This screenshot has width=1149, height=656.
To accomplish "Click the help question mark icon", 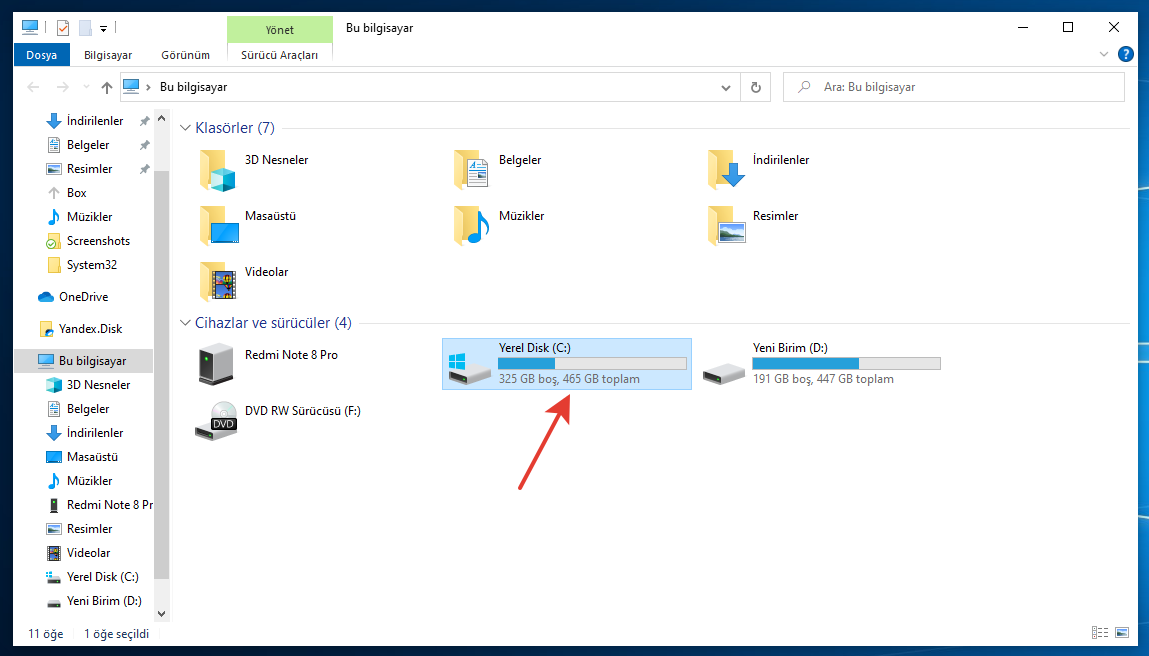I will click(1125, 55).
